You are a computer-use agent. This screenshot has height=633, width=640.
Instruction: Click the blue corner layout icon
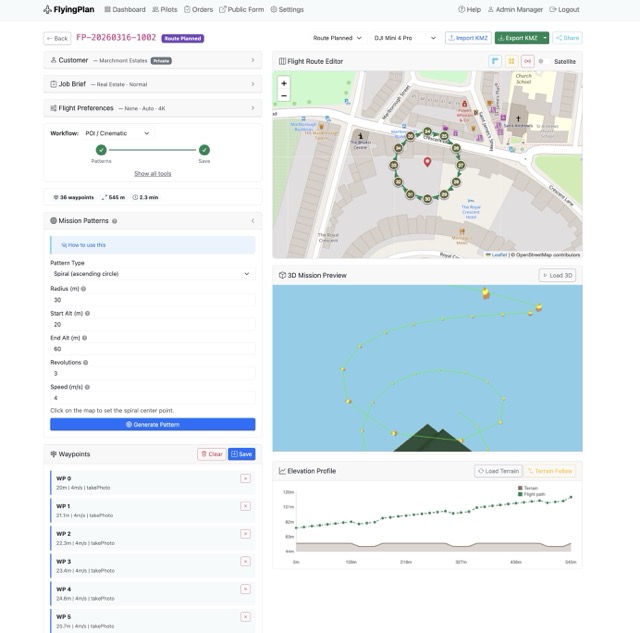pos(495,61)
